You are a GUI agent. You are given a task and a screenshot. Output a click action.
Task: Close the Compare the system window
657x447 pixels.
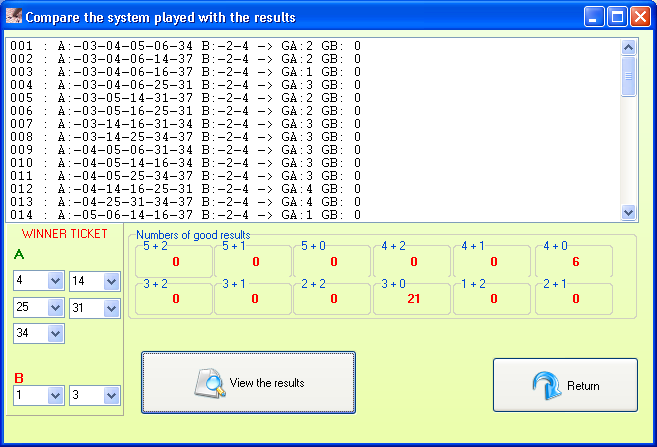click(x=640, y=17)
